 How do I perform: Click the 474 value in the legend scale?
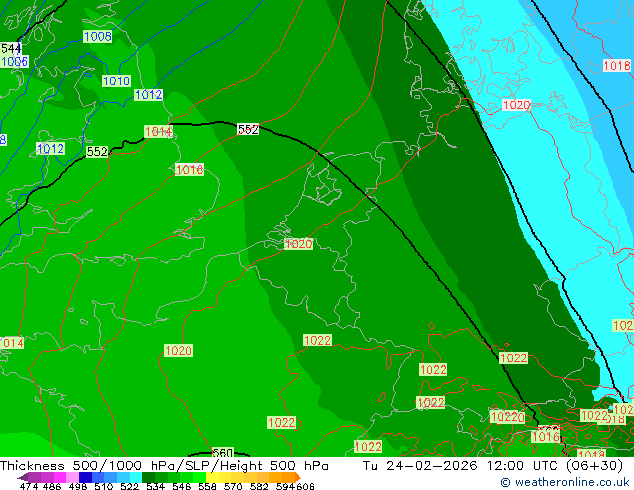coord(29,486)
